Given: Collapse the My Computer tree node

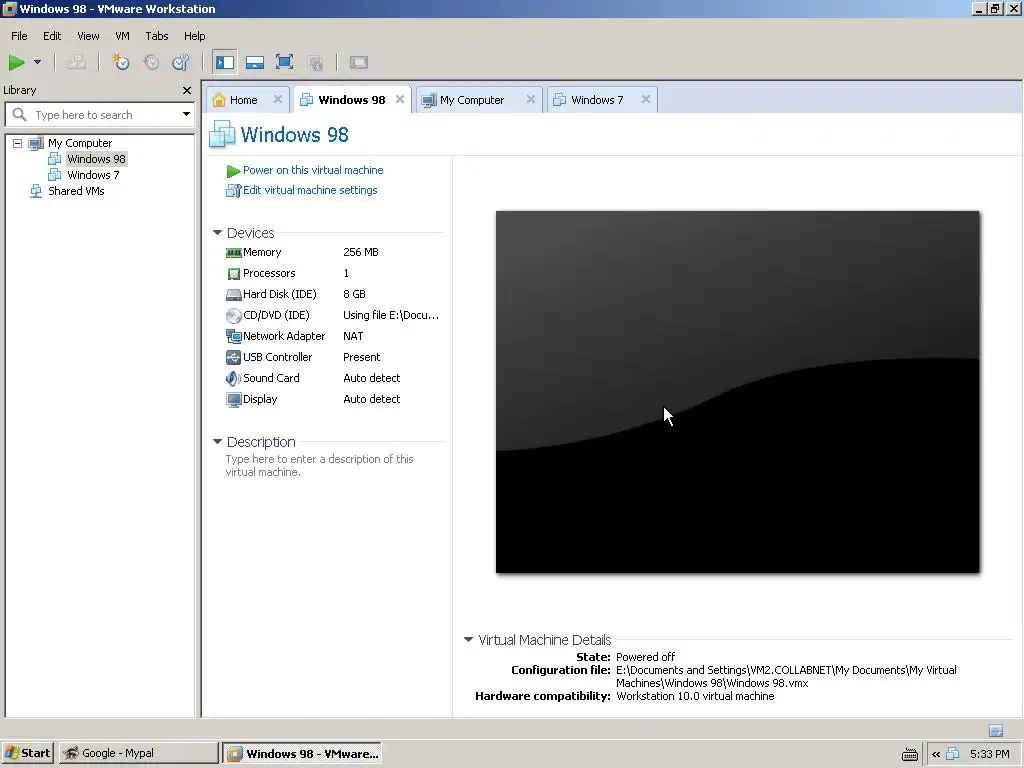Looking at the screenshot, I should 18,143.
